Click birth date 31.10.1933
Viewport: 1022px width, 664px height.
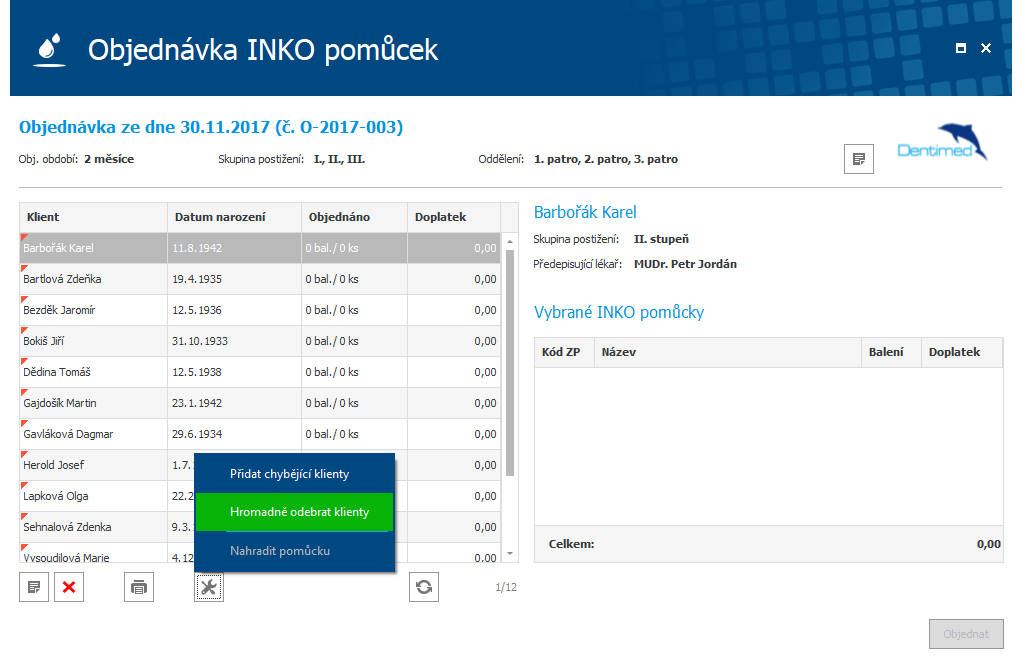tap(200, 341)
